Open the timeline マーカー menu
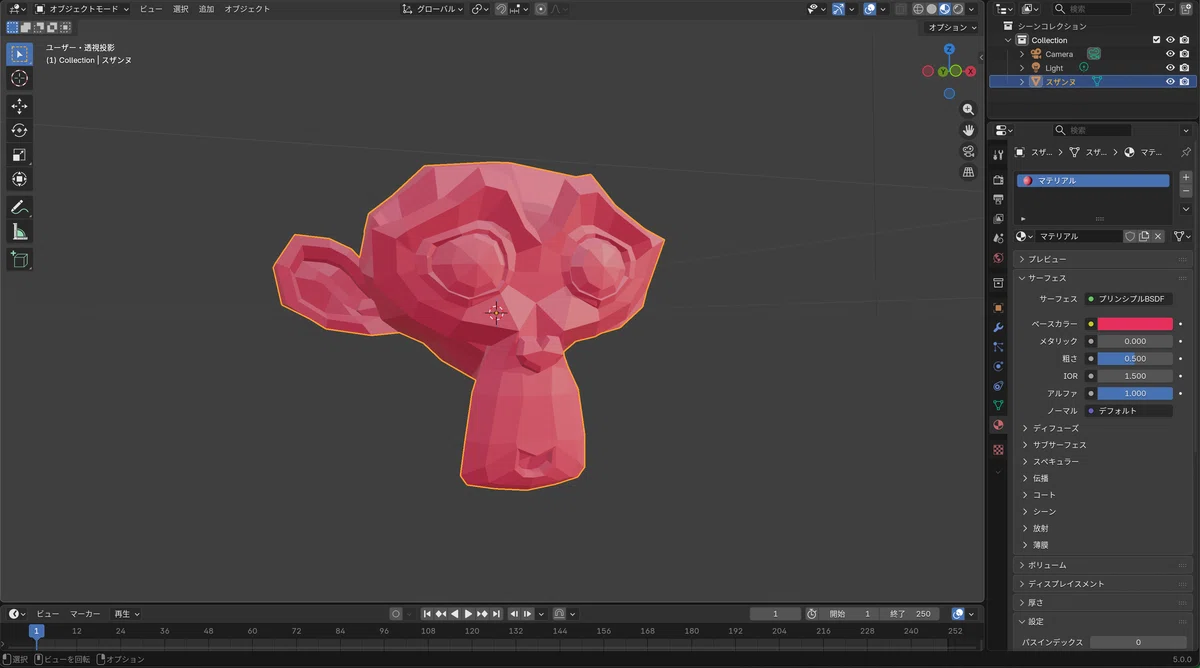Viewport: 1200px width, 668px height. click(85, 614)
